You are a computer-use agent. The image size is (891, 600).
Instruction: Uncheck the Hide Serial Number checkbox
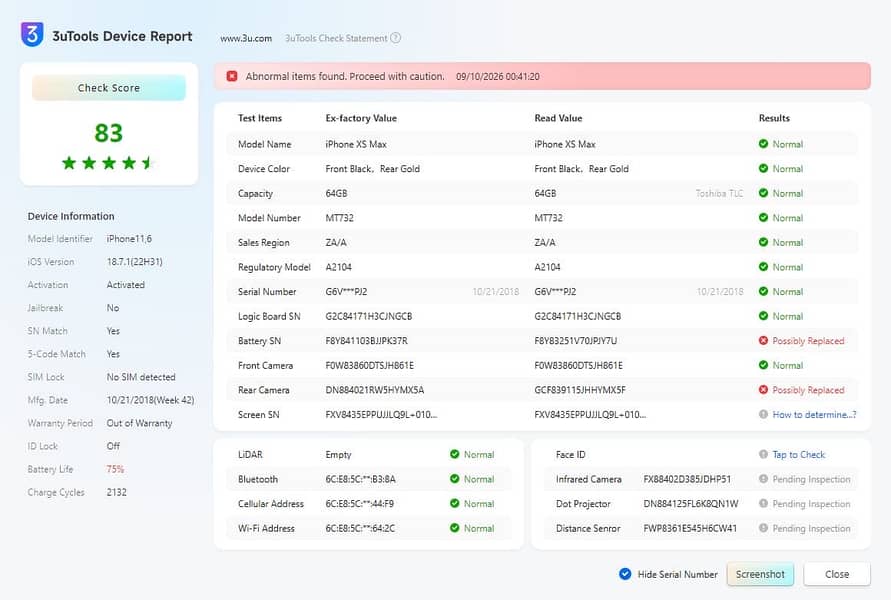pos(624,574)
